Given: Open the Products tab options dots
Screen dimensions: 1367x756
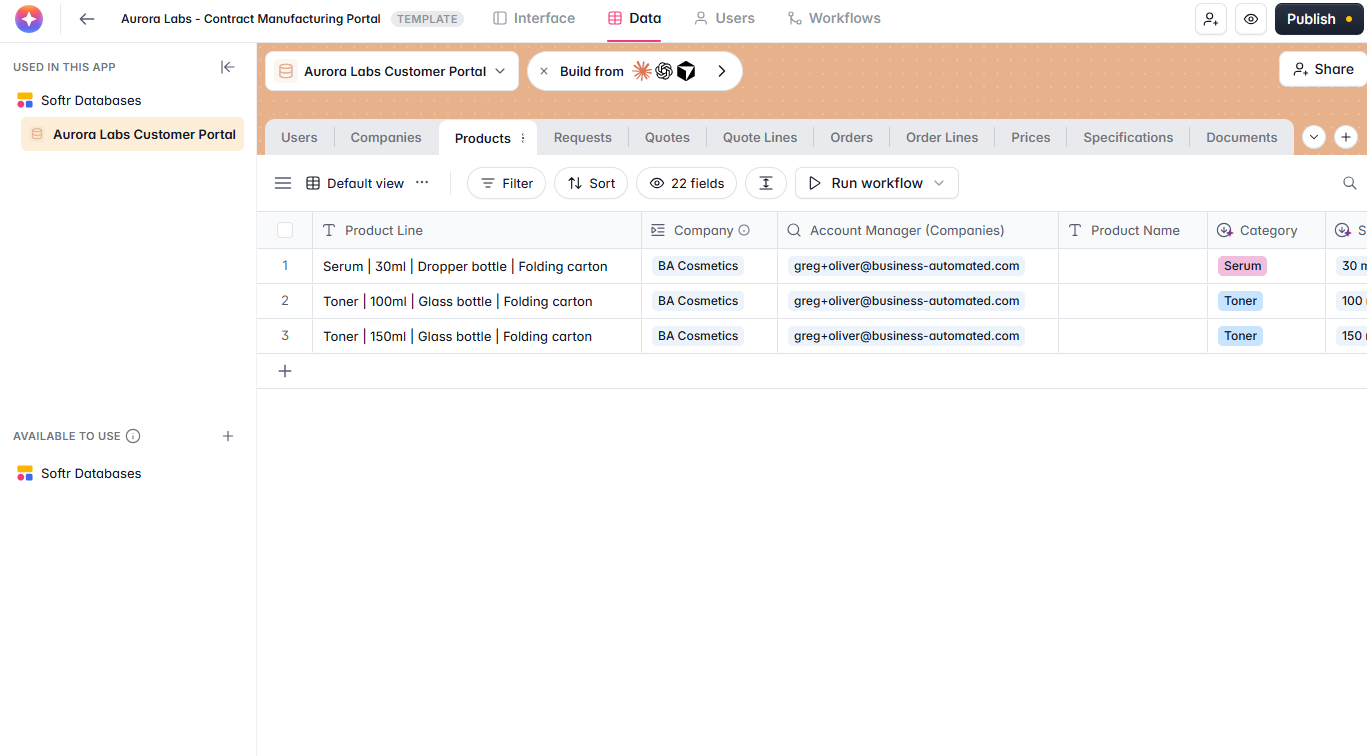Looking at the screenshot, I should 523,138.
